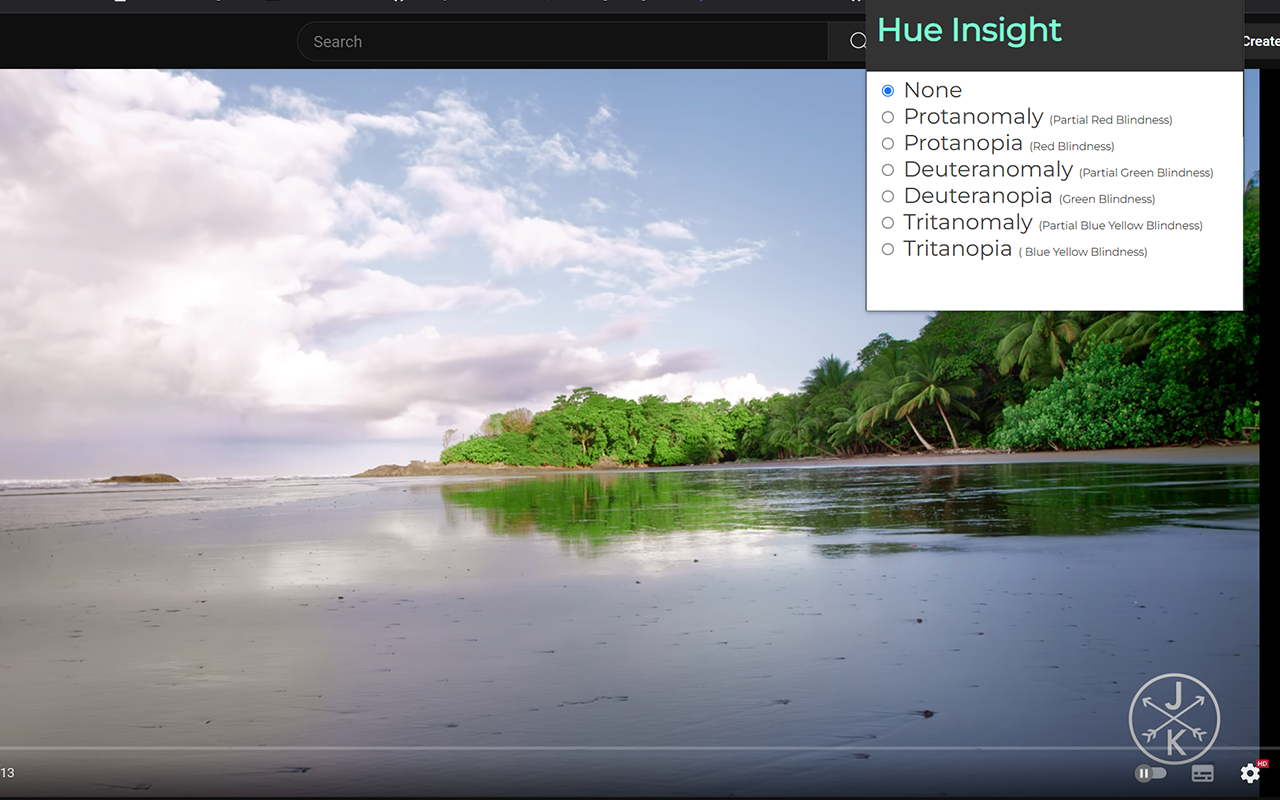This screenshot has width=1280, height=800.
Task: Click the "(Partial Blue Yellow Blindness)" label
Action: coord(1120,226)
